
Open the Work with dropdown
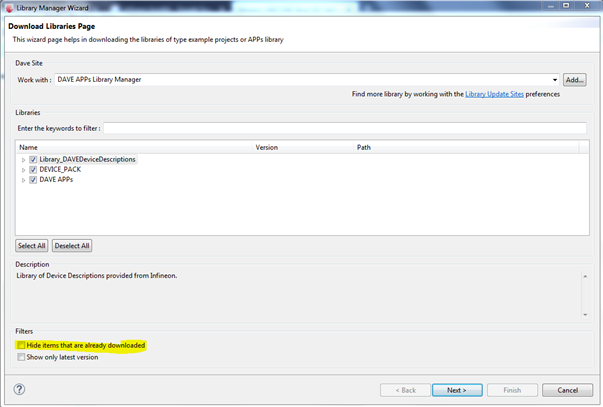[x=555, y=80]
